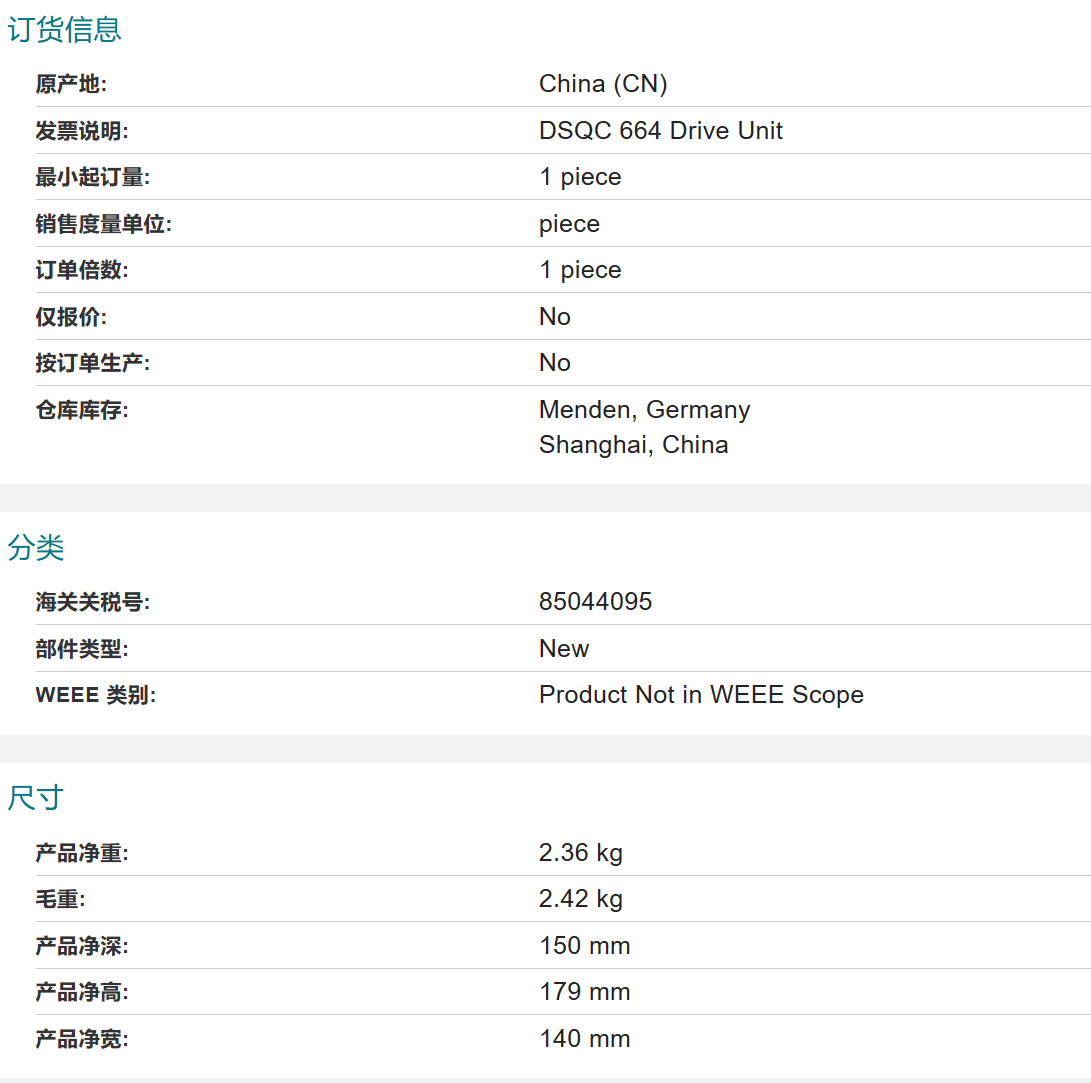Click the No value of 仅报价
Screen dimensions: 1091x1083
[x=555, y=316]
